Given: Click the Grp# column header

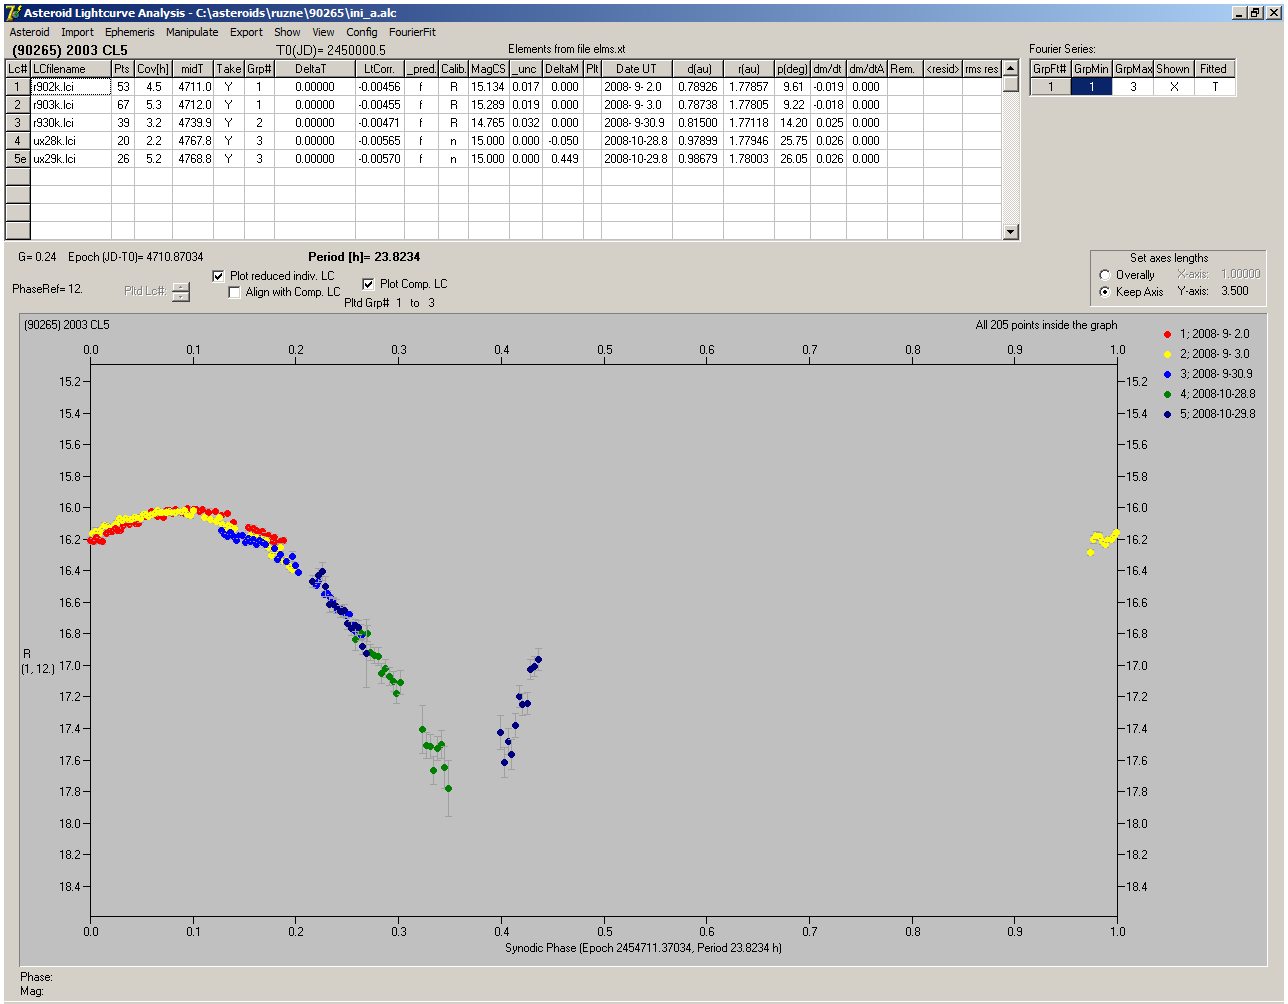Looking at the screenshot, I should tap(259, 69).
